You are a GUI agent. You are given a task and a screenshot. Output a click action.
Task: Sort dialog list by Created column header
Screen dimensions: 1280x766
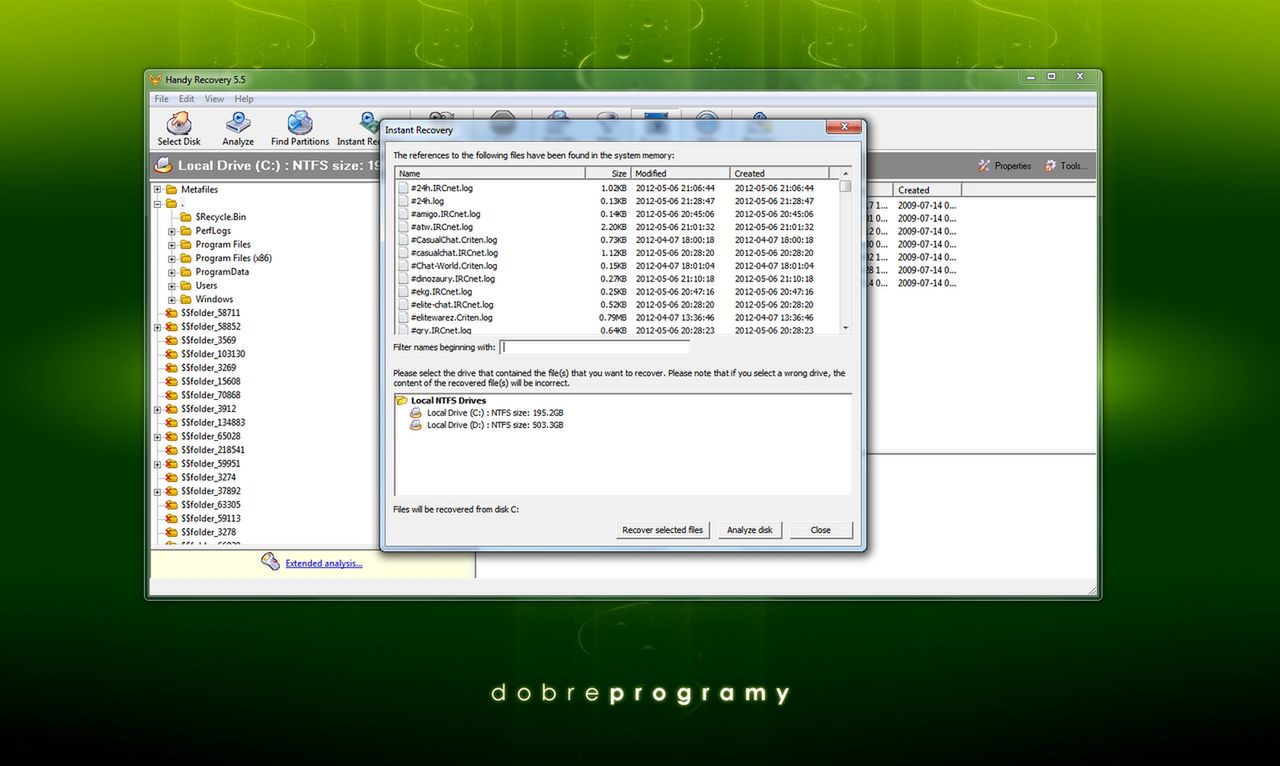click(x=780, y=173)
